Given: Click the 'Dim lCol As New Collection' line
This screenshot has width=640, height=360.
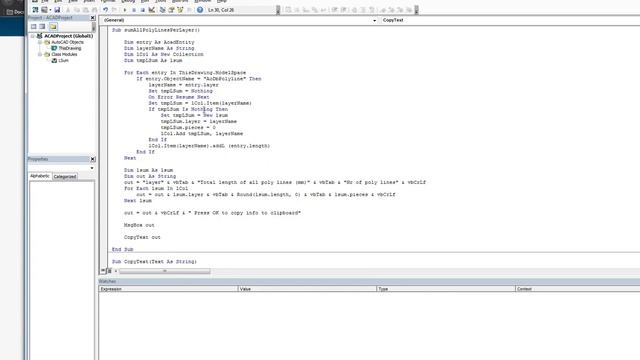Looking at the screenshot, I should click(164, 54).
